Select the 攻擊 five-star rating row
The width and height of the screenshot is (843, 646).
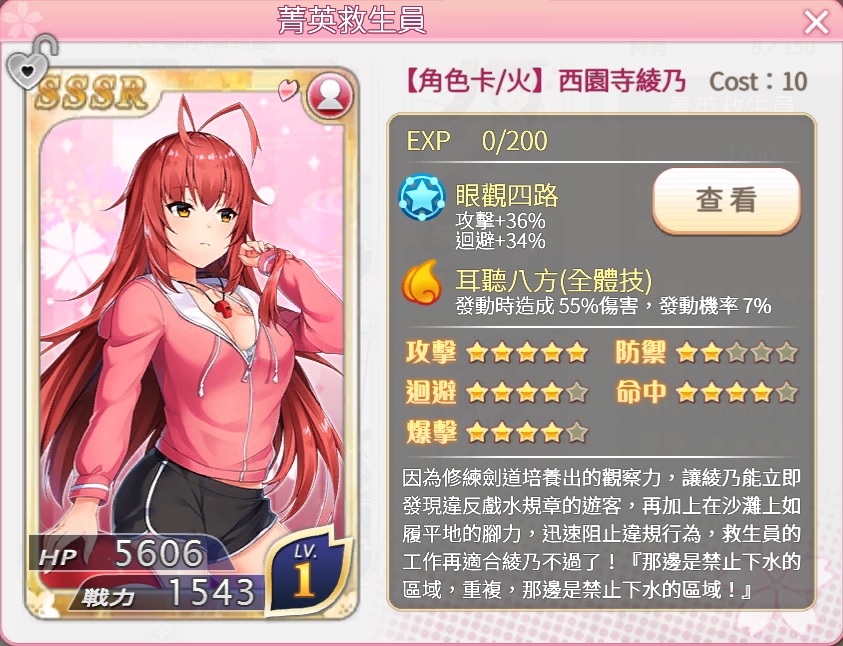click(497, 353)
